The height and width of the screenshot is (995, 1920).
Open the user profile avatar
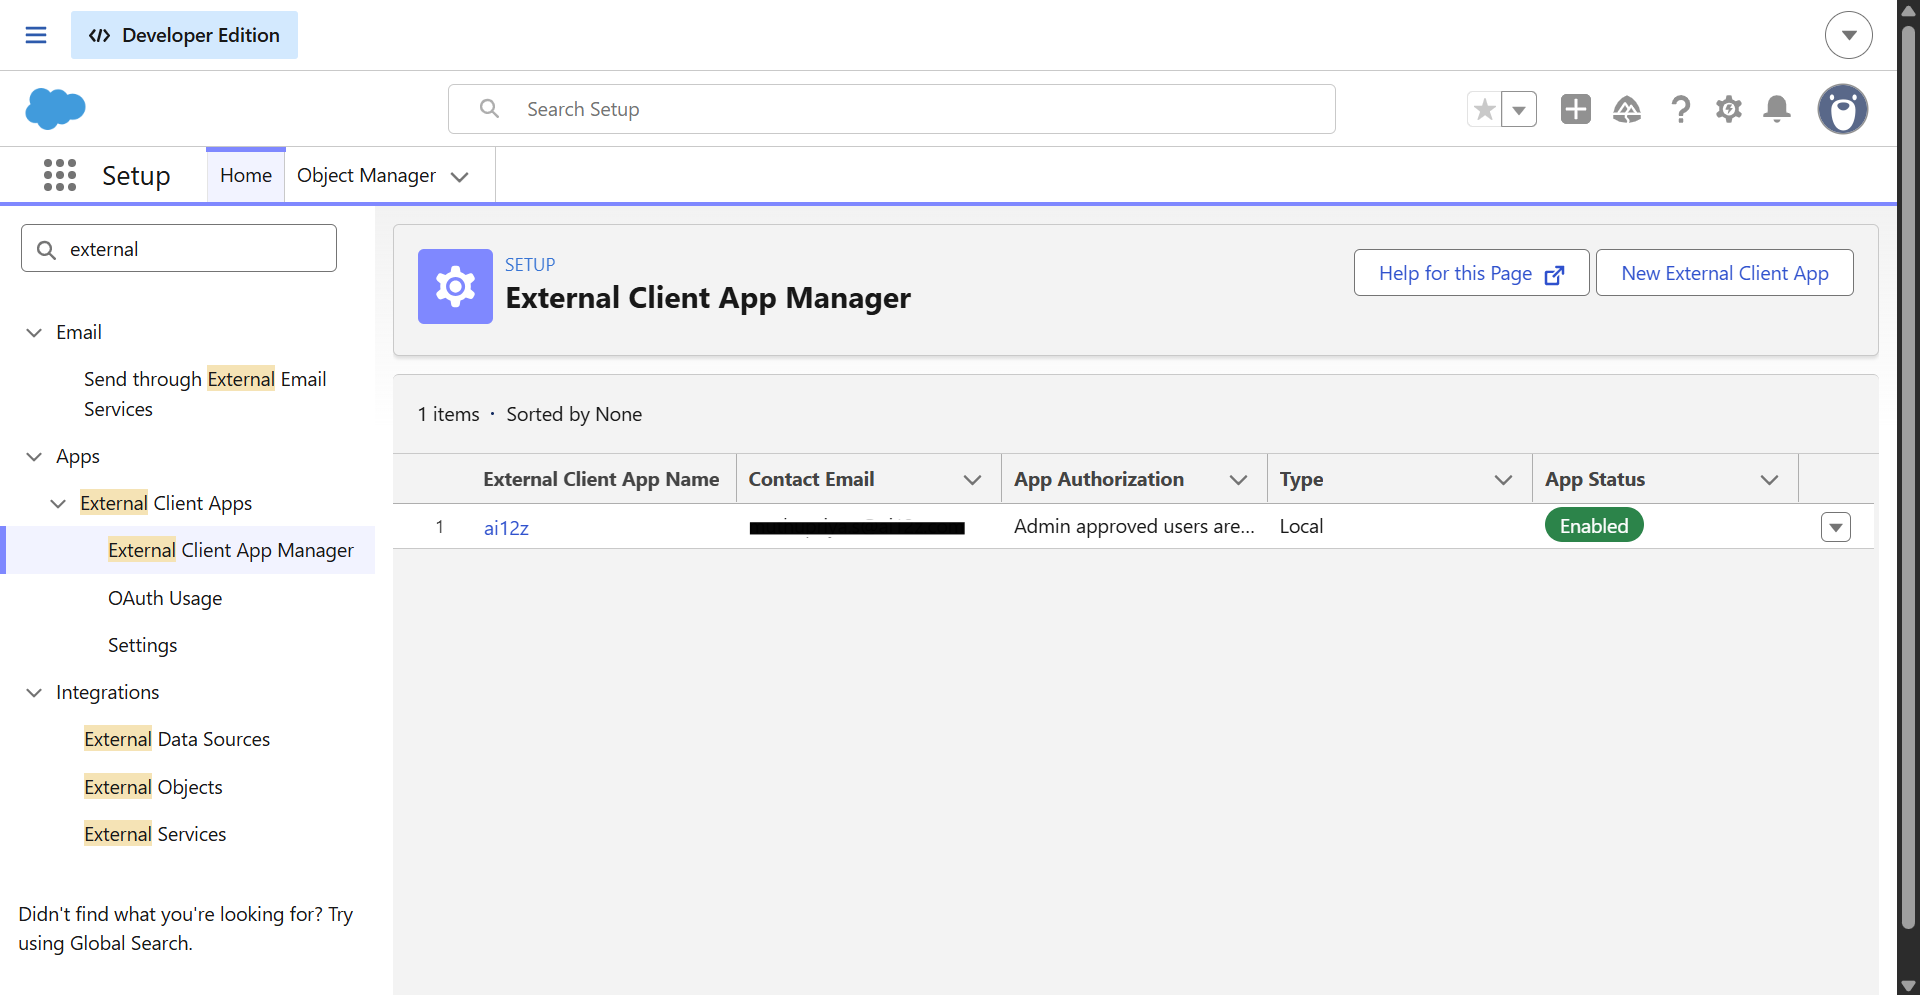pos(1843,109)
